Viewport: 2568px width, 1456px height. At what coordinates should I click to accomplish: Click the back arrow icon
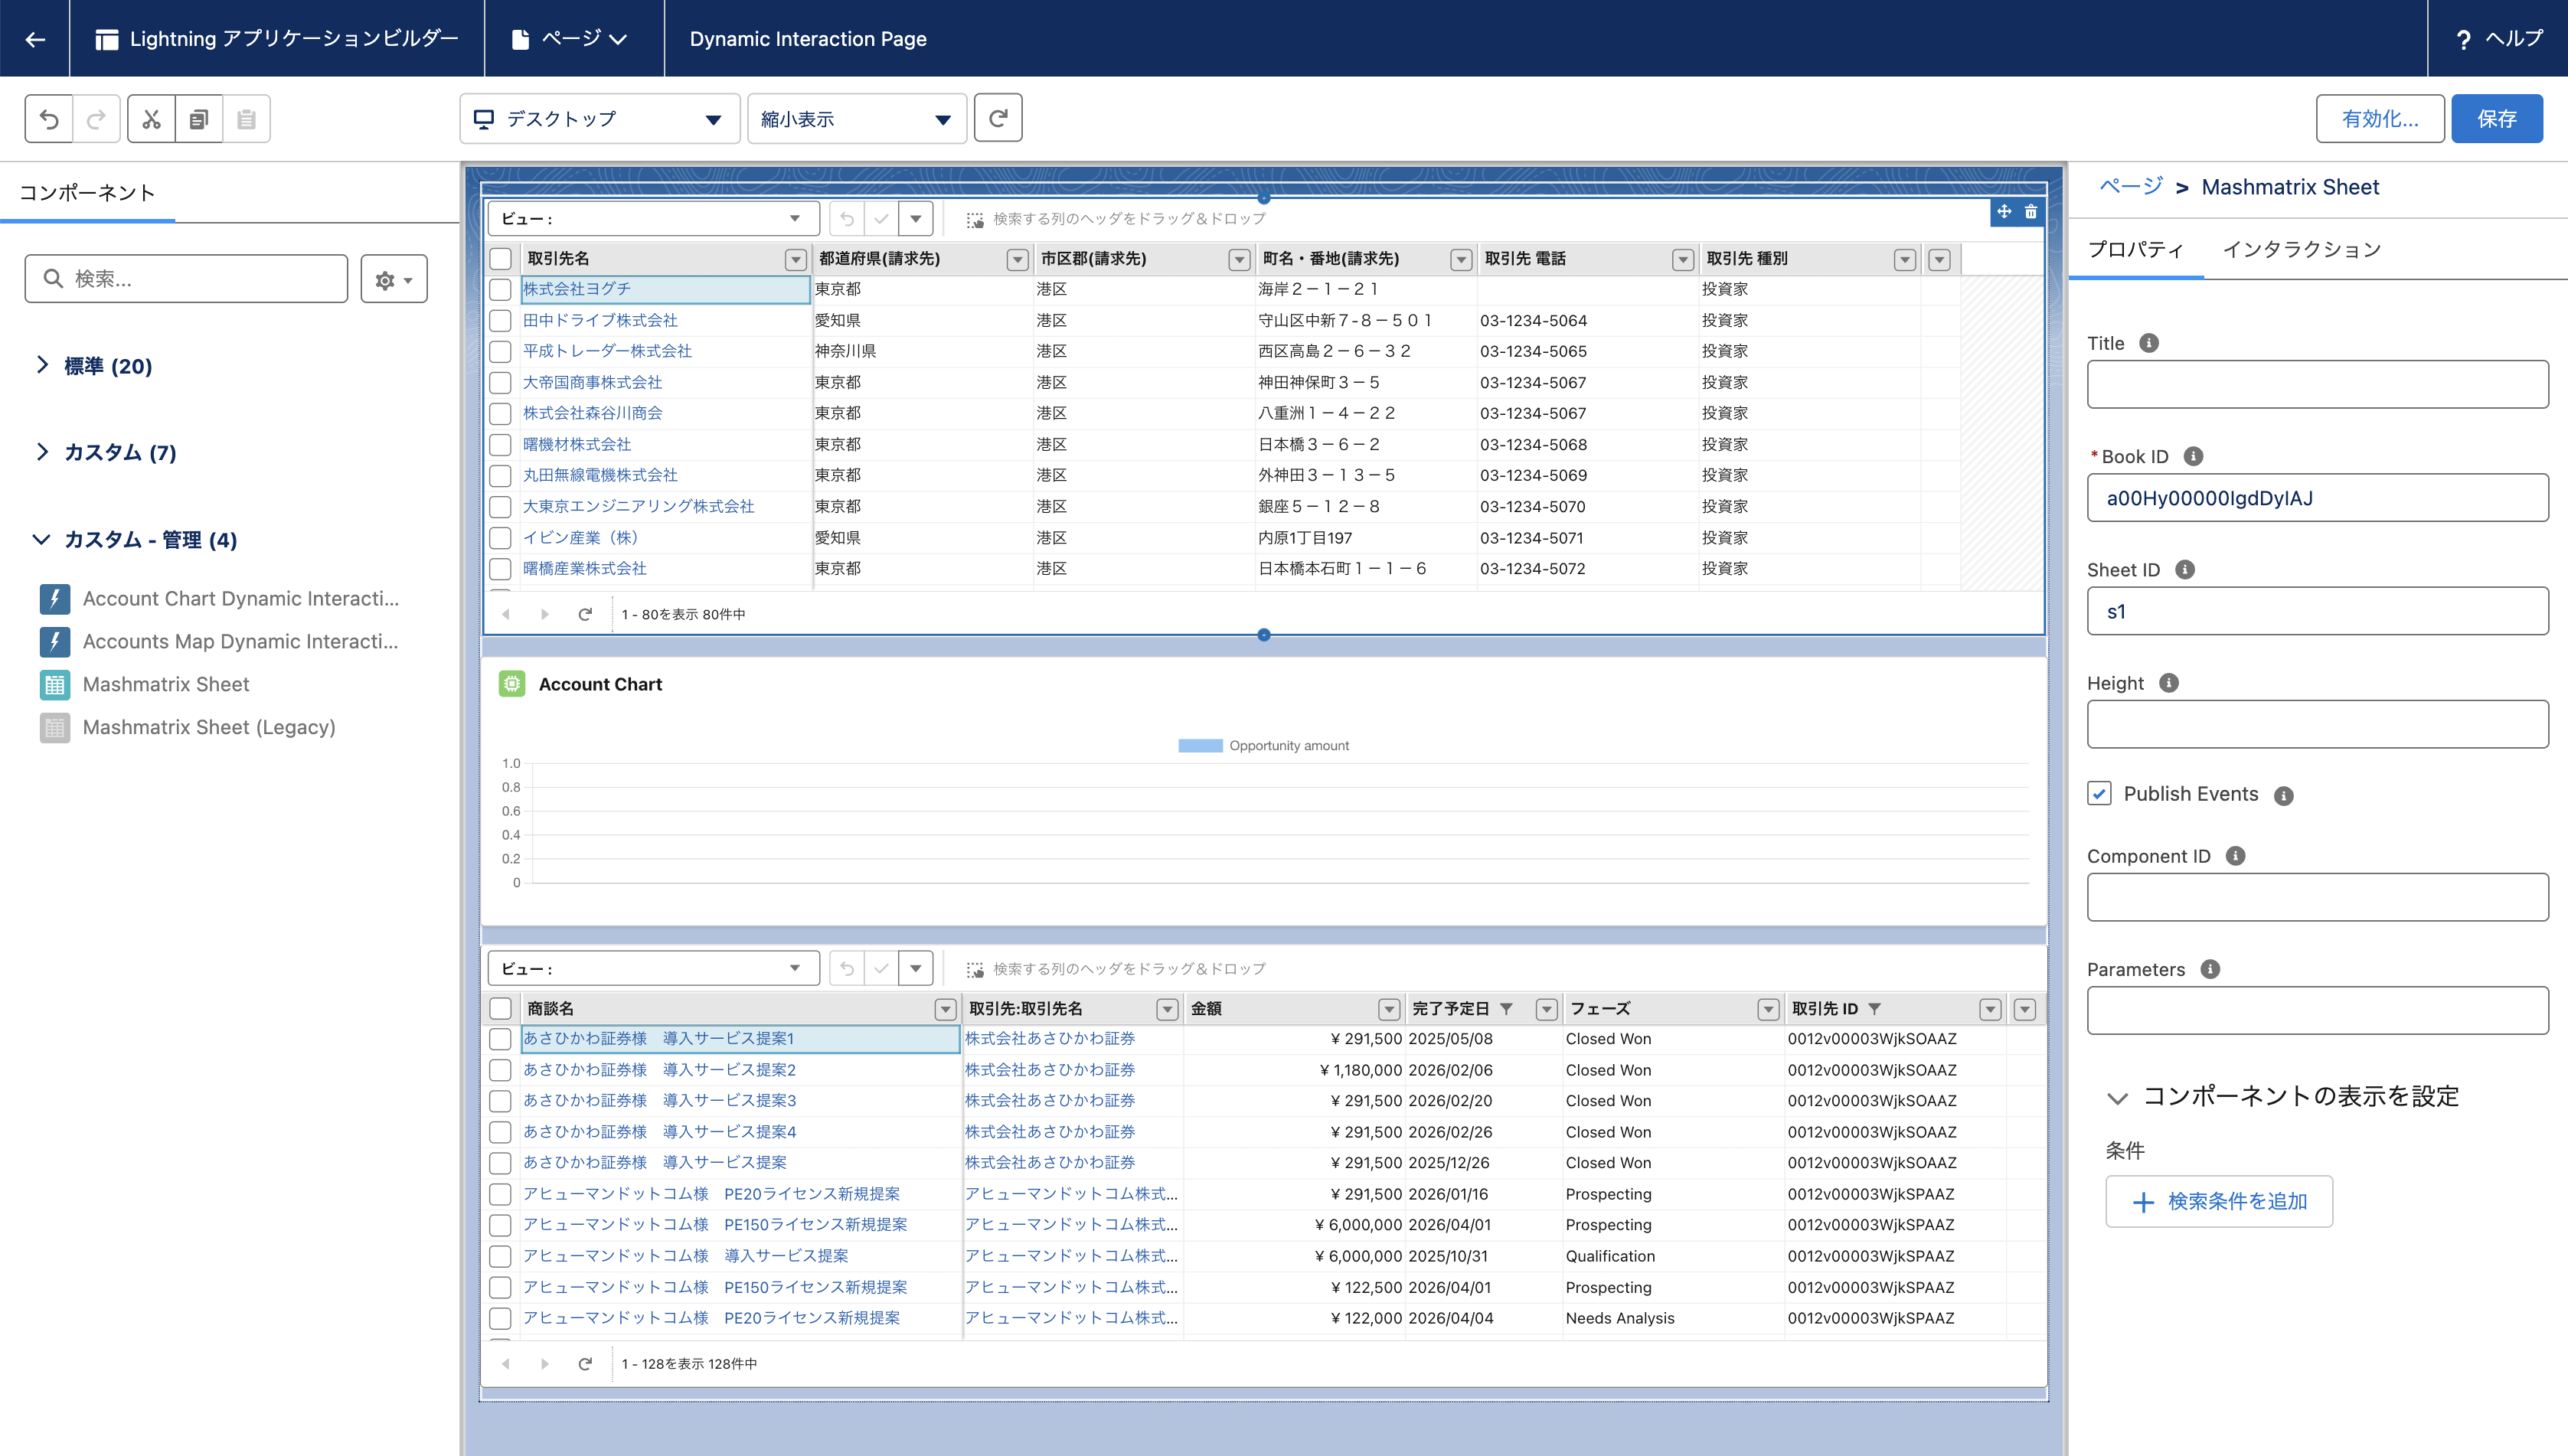point(35,39)
